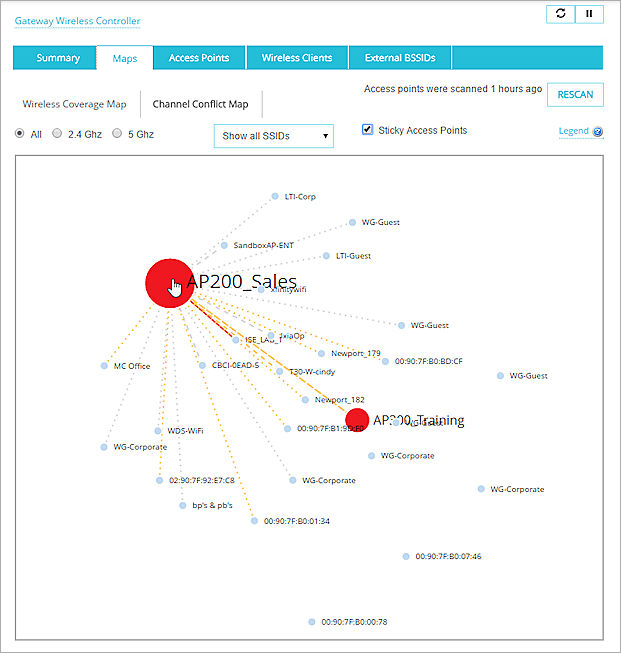This screenshot has width=621, height=653.
Task: Open the Wireless Clients tab
Action: click(297, 58)
